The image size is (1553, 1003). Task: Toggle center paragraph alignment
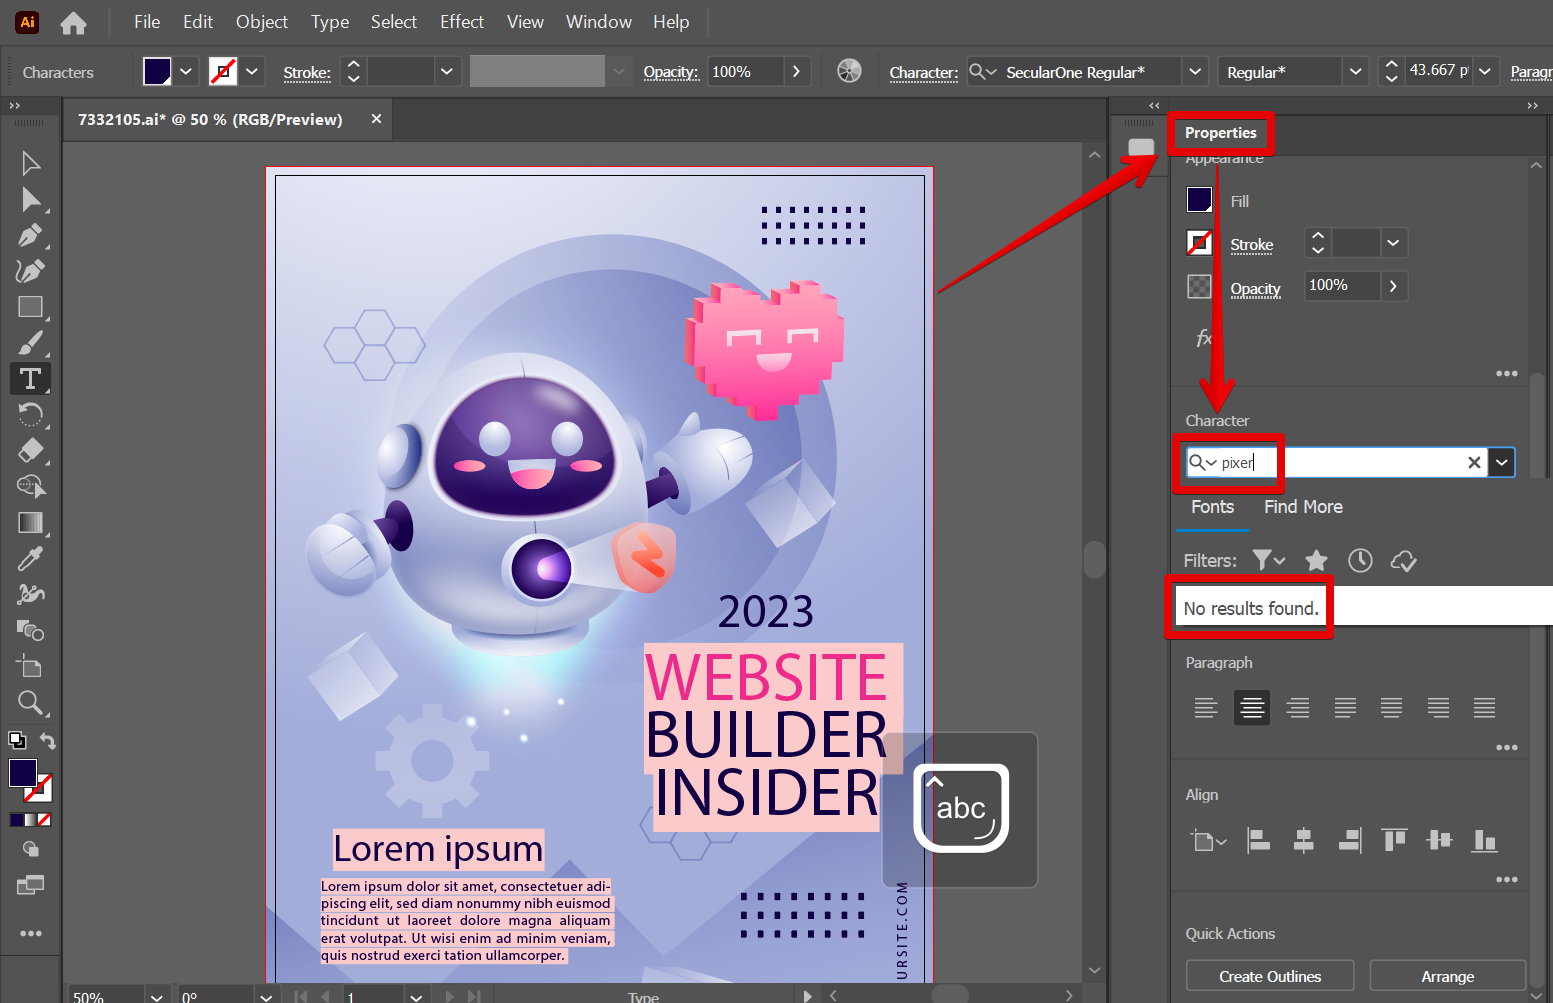(1251, 708)
